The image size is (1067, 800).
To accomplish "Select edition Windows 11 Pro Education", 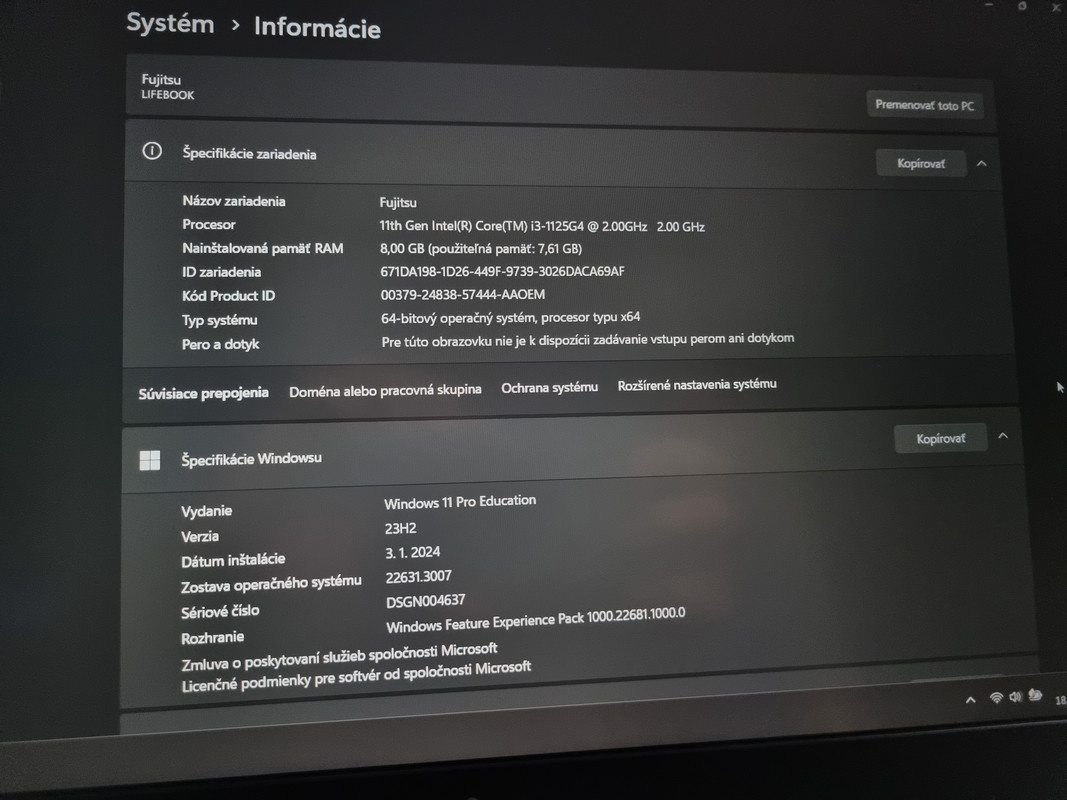I will [x=460, y=503].
